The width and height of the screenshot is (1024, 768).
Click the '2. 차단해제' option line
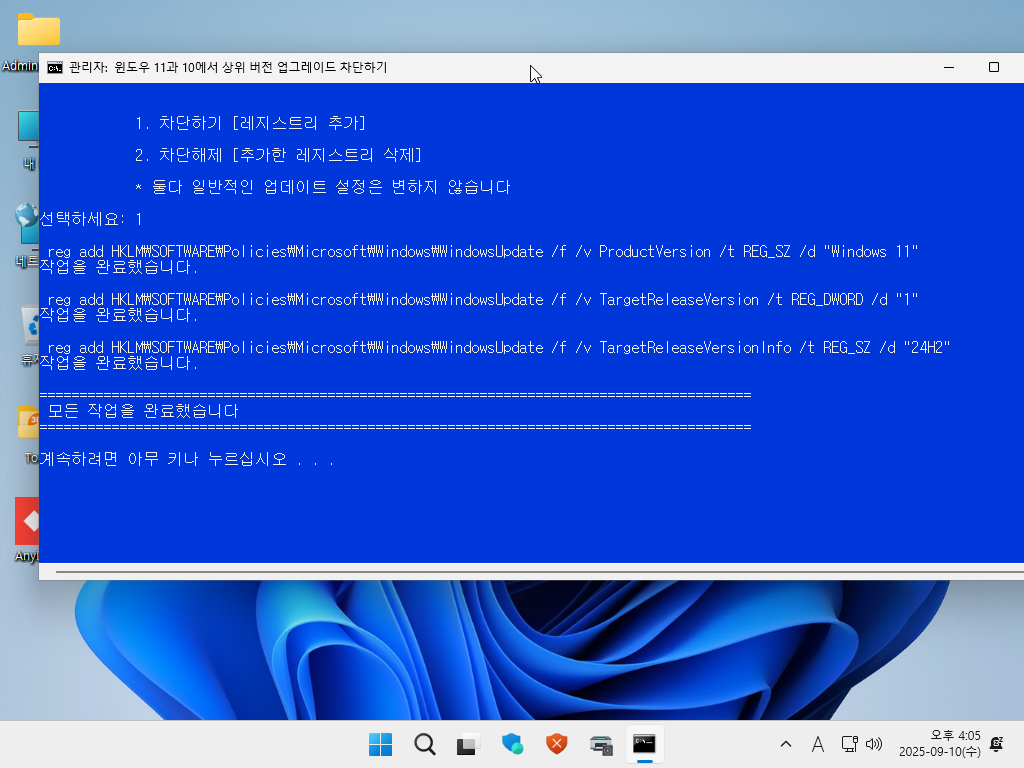click(278, 155)
